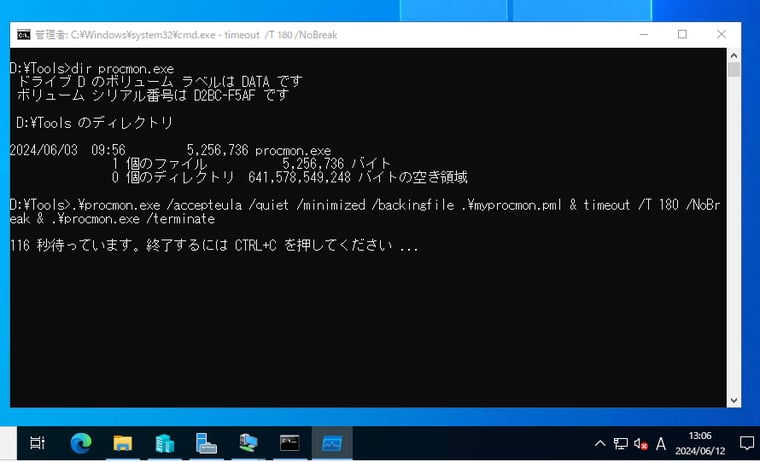Click the scrollbar up arrow
The height and width of the screenshot is (462, 760).
[x=733, y=55]
